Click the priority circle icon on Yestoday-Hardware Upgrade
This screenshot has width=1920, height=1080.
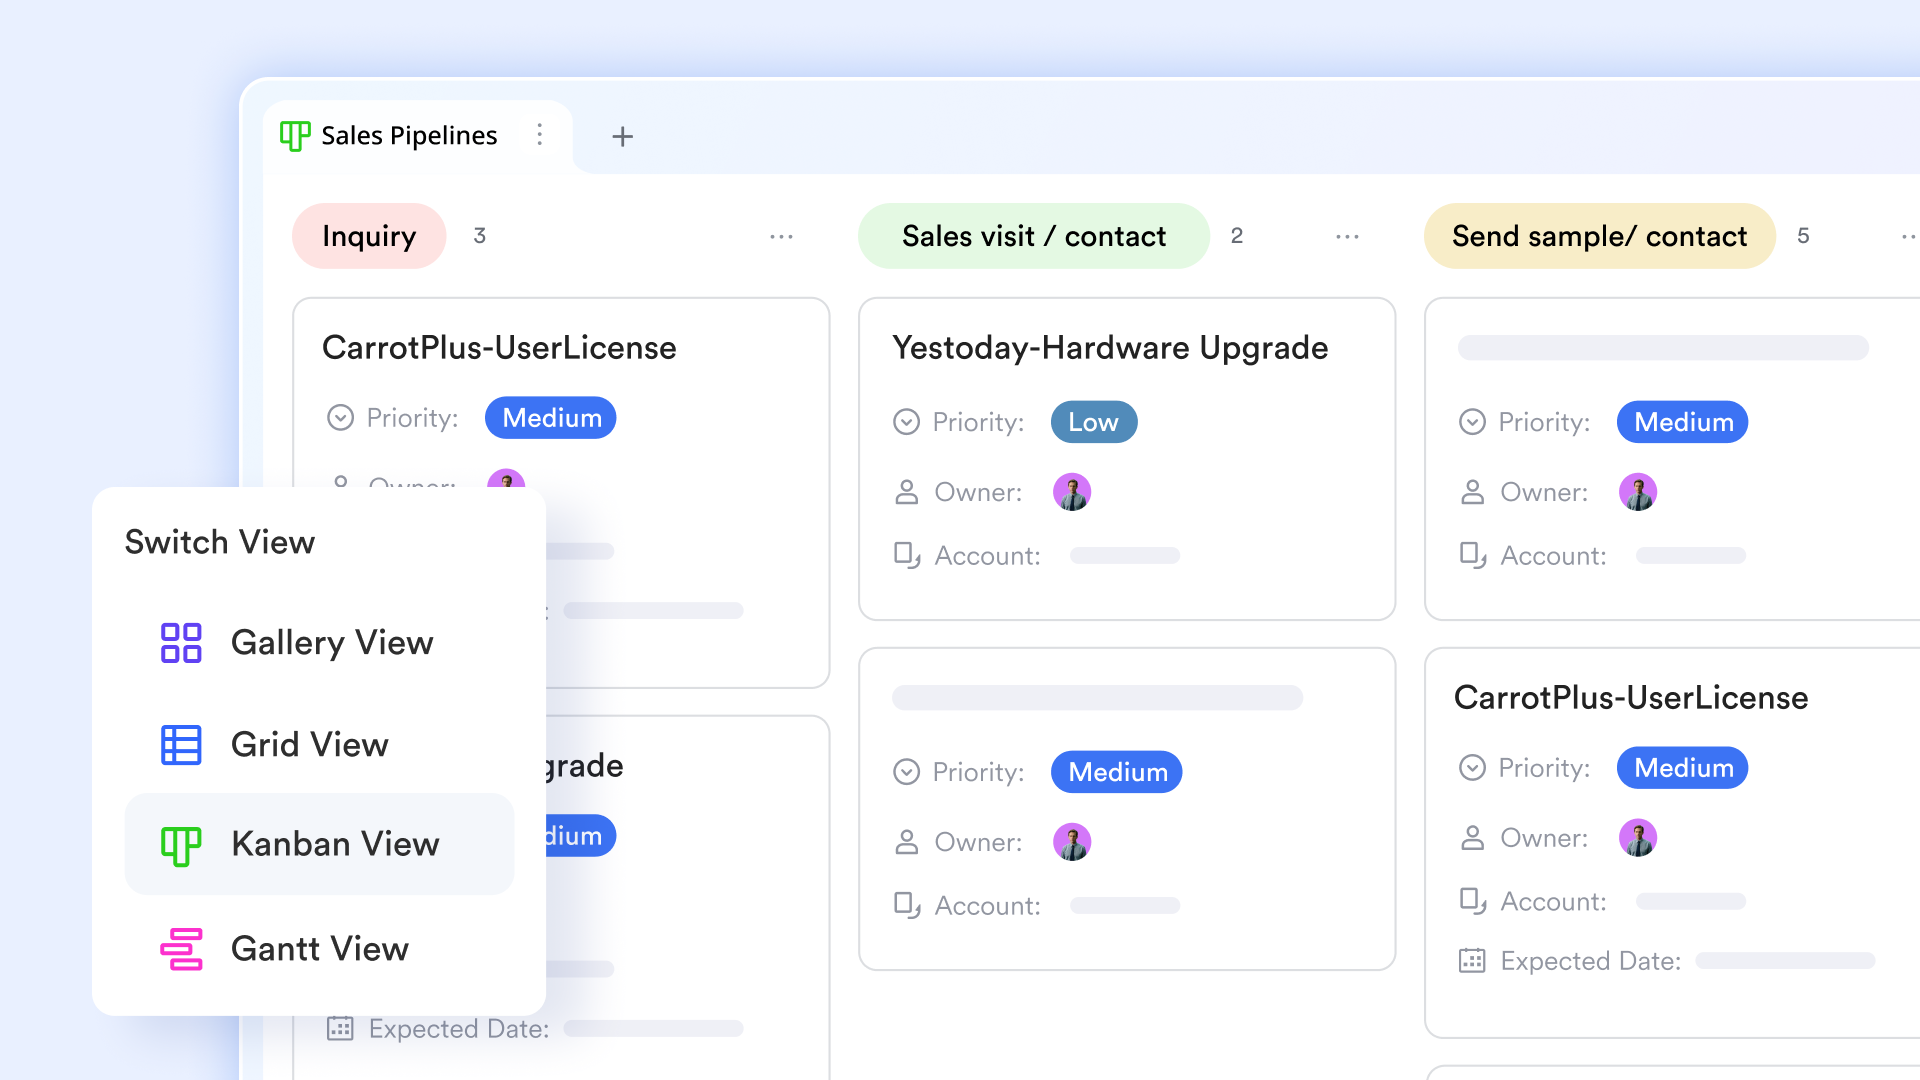point(906,421)
